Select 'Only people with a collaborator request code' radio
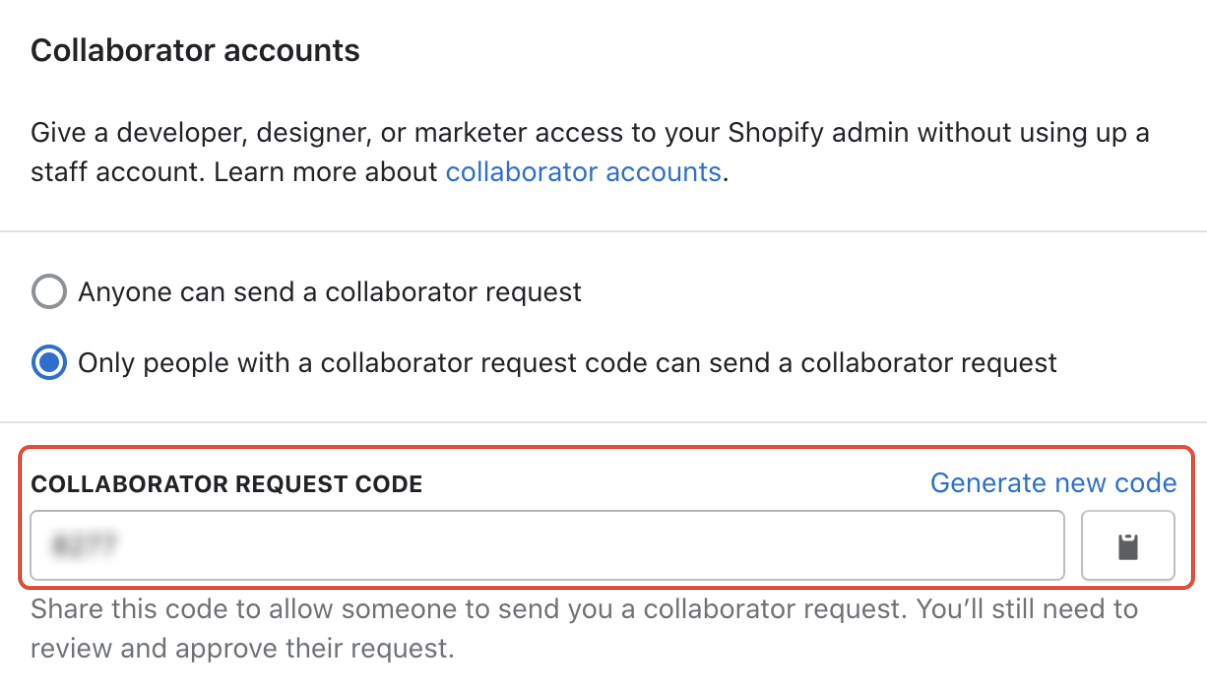This screenshot has height=691, width=1207. click(x=49, y=362)
